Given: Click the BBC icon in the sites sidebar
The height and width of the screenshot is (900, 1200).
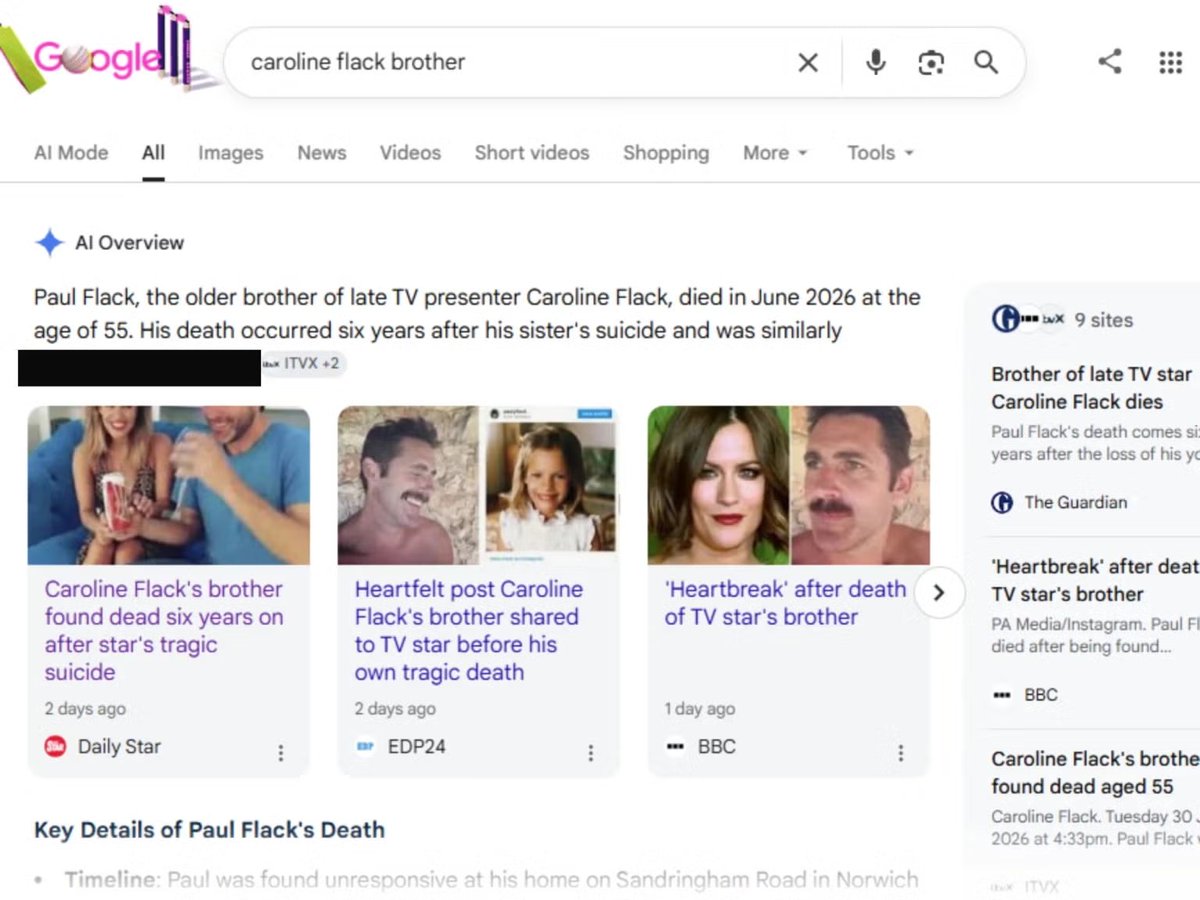Looking at the screenshot, I should pos(1002,695).
